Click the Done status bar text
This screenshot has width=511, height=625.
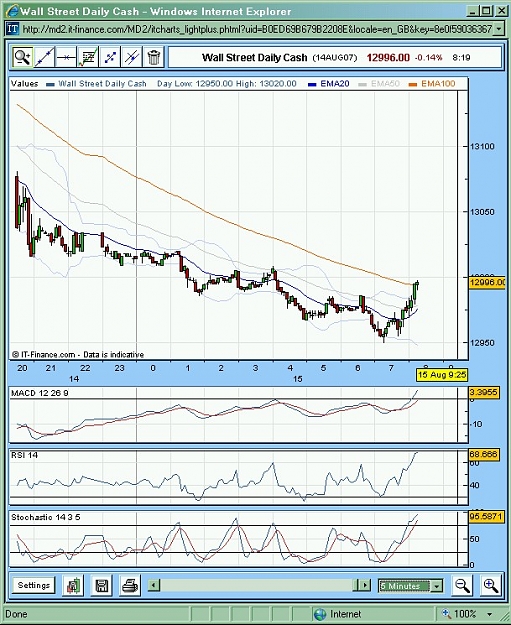(x=16, y=614)
